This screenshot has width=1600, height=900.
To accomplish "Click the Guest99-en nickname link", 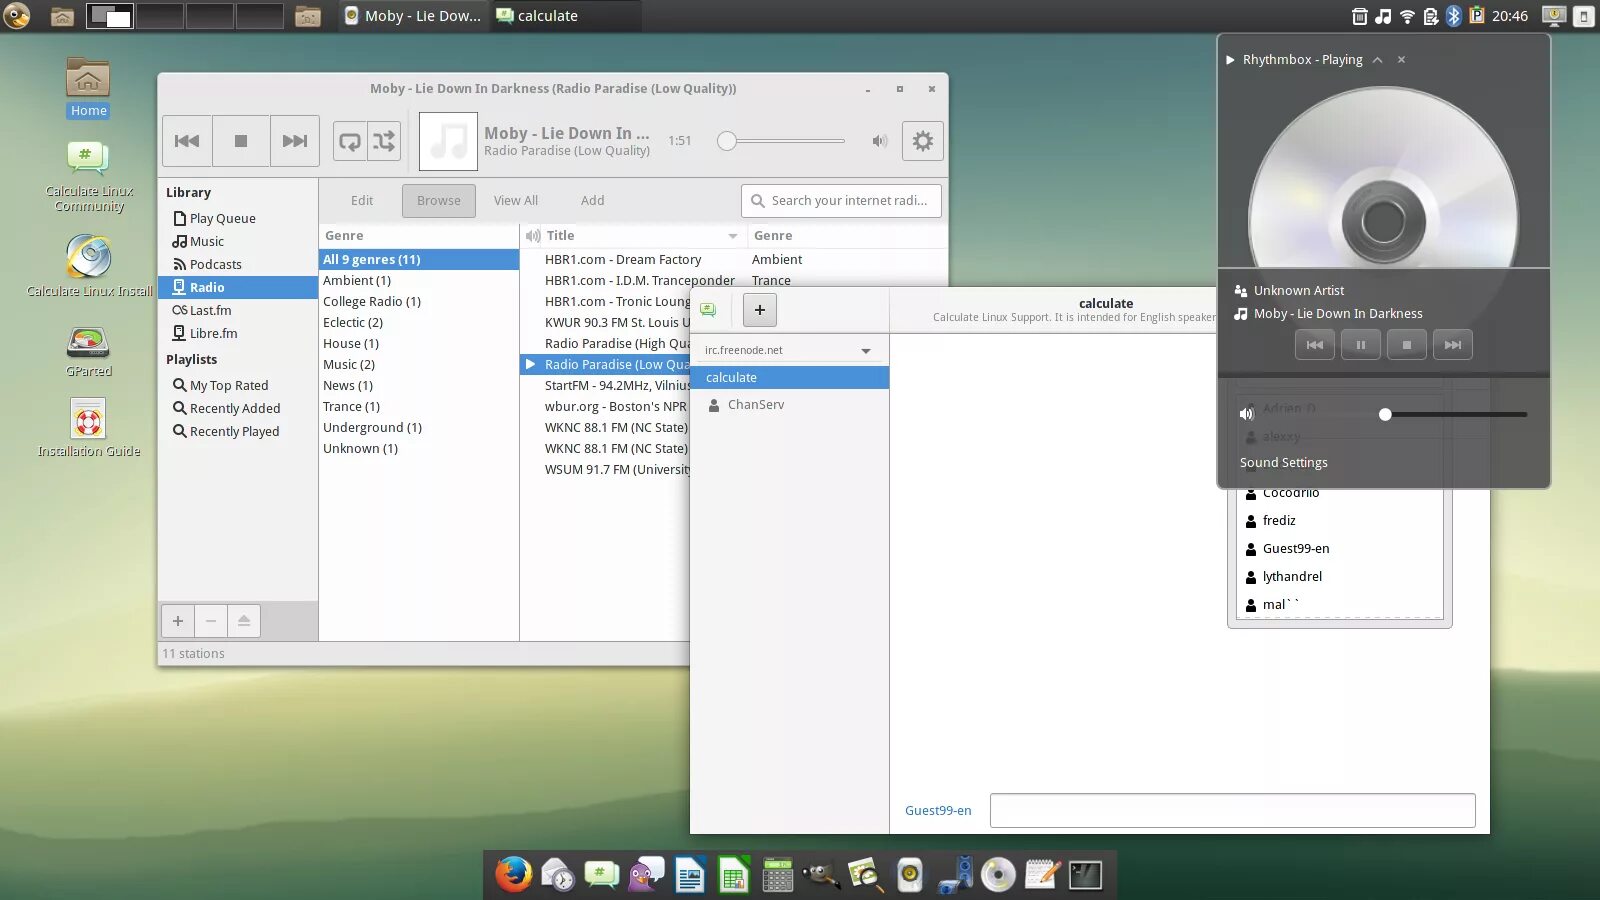I will pyautogui.click(x=938, y=811).
